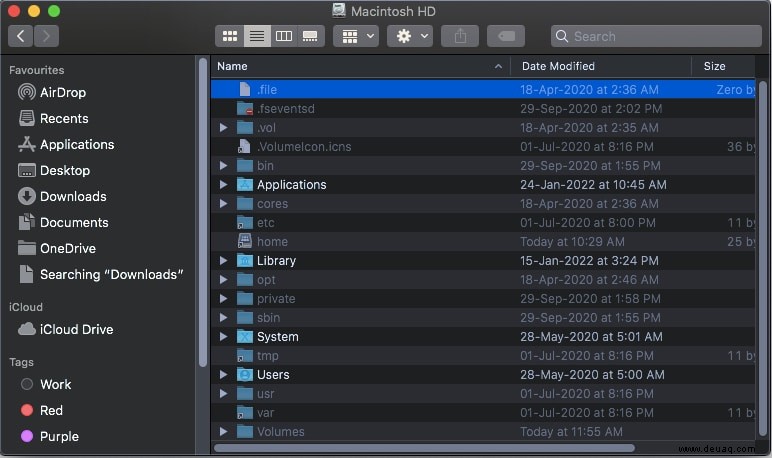The height and width of the screenshot is (458, 772).
Task: Select the Users folder icon
Action: coord(245,375)
